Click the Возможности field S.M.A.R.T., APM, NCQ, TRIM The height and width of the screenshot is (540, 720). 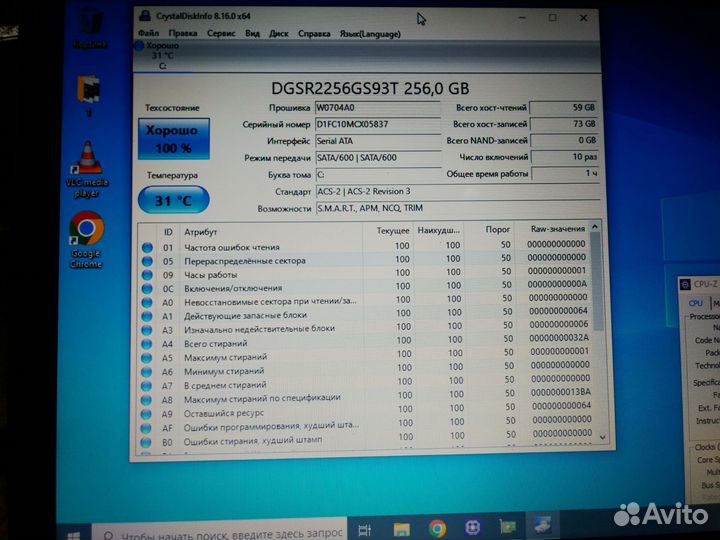457,208
